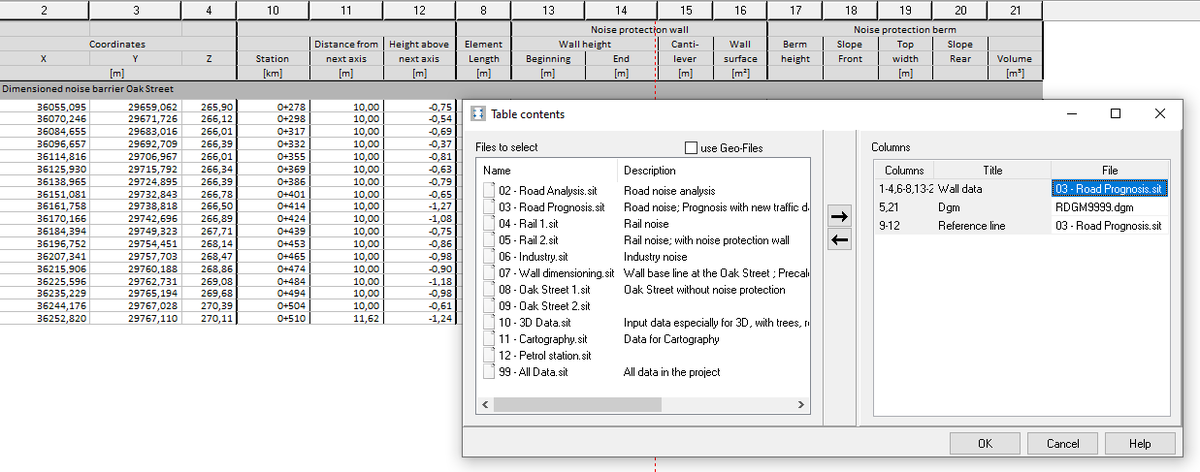Open Help for Table contents
This screenshot has width=1200, height=472.
pyautogui.click(x=1139, y=443)
